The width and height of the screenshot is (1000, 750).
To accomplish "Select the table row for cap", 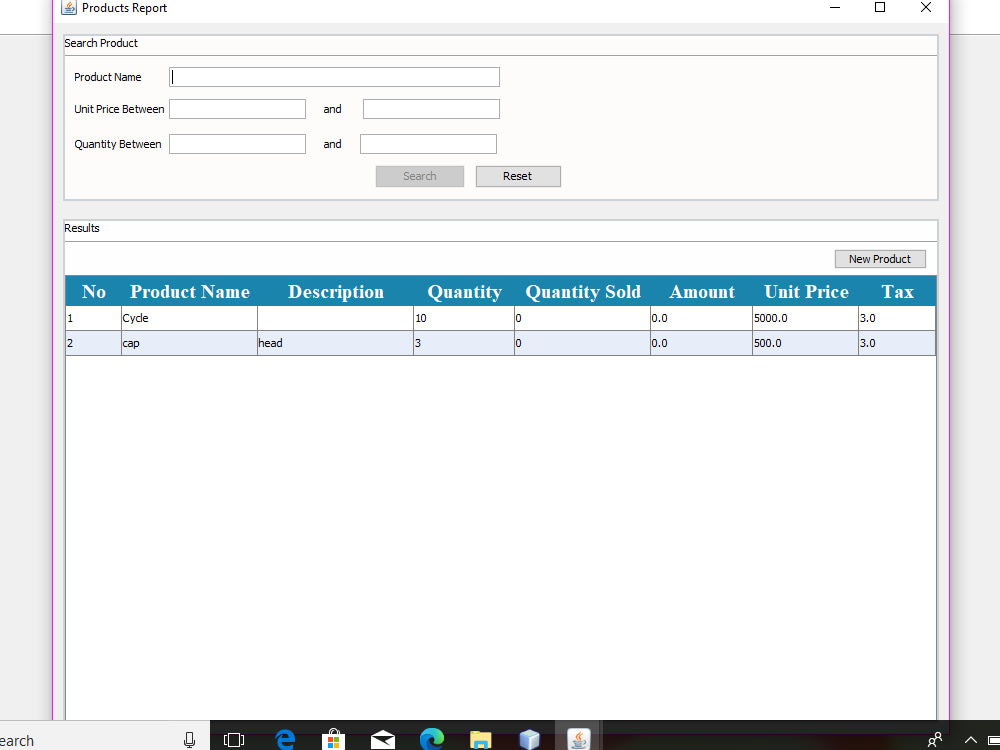I will coord(300,342).
